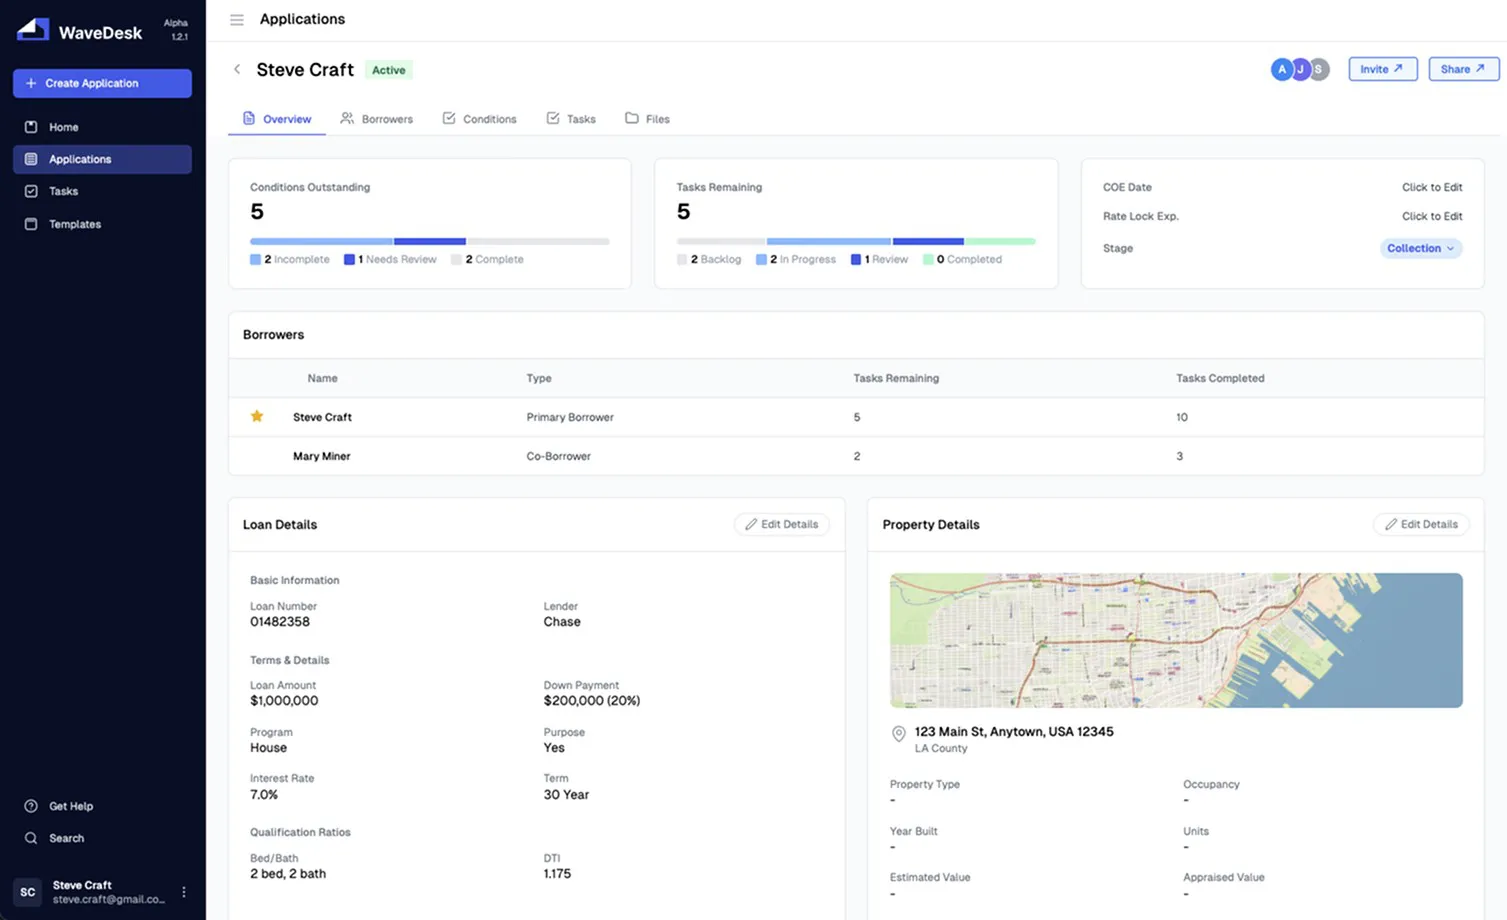This screenshot has height=920, width=1507.
Task: Click the Invite button
Action: tap(1382, 69)
